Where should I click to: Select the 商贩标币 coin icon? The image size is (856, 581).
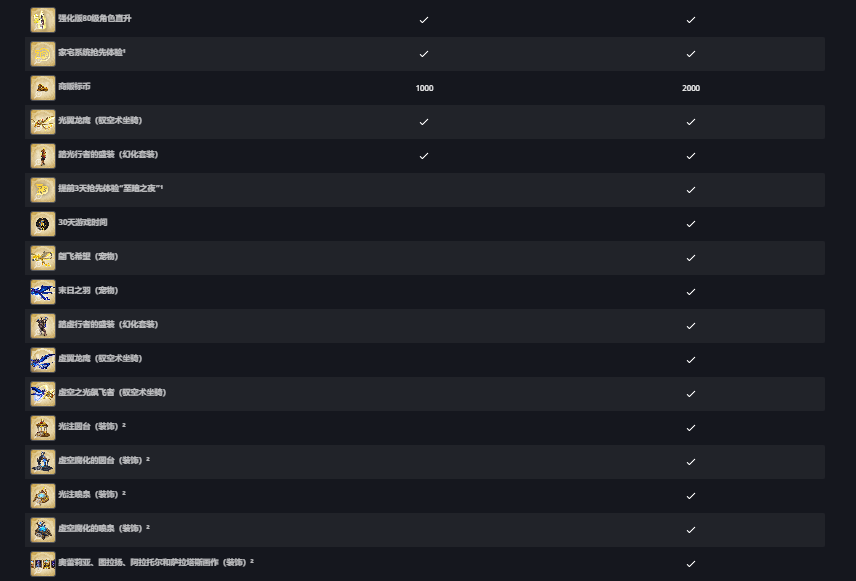(x=43, y=88)
